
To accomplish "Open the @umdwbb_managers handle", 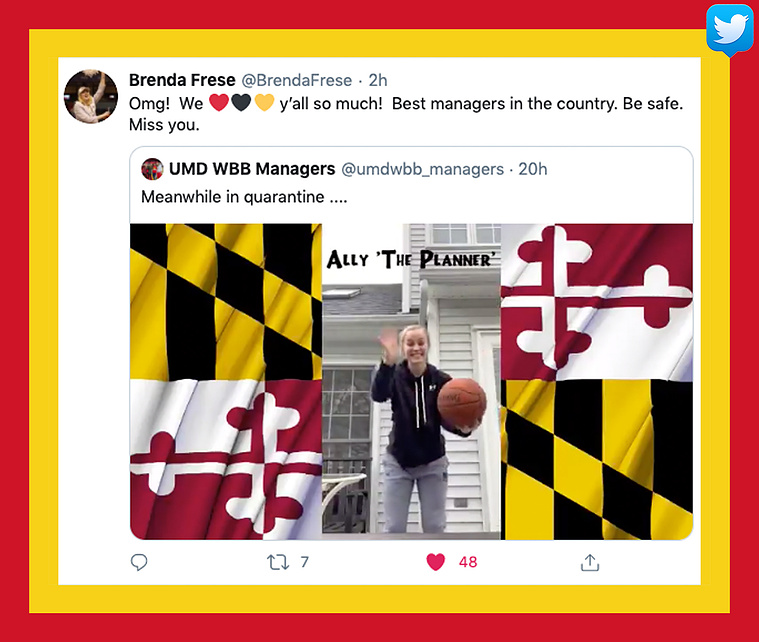I will click(x=423, y=169).
